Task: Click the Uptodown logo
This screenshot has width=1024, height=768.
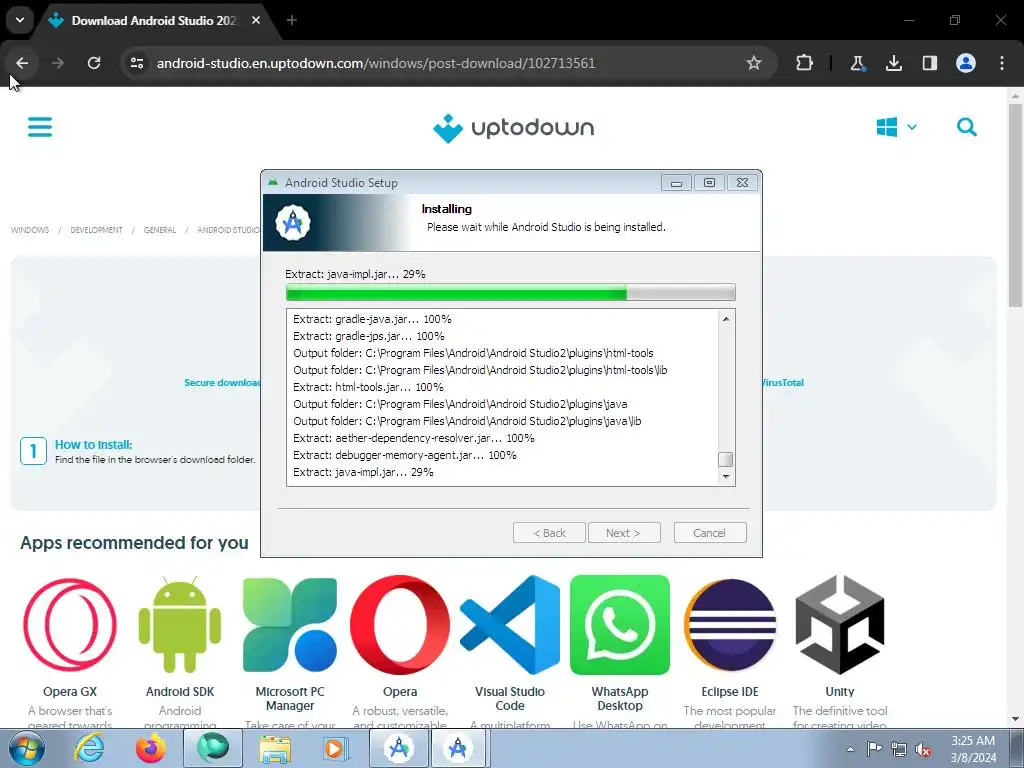Action: click(x=513, y=128)
